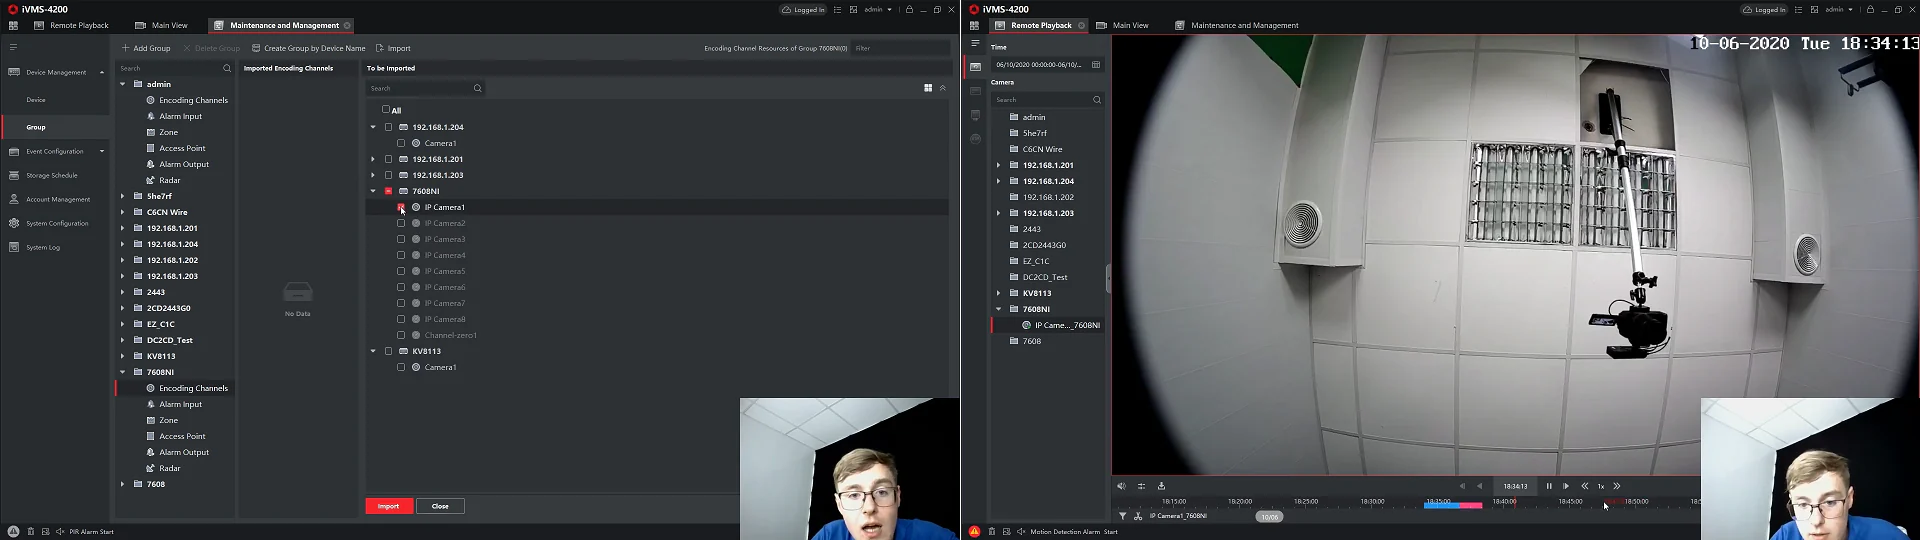Click search icon in To be Imported search

pos(477,88)
